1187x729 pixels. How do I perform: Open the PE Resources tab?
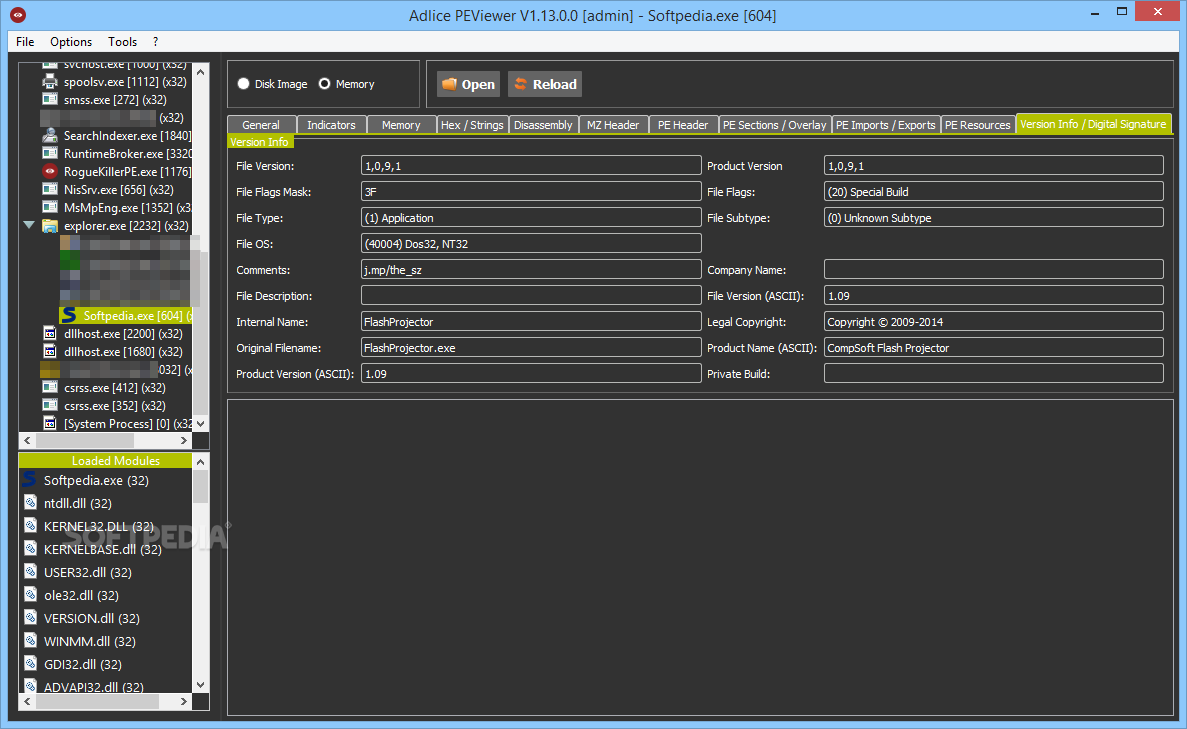click(x=977, y=125)
